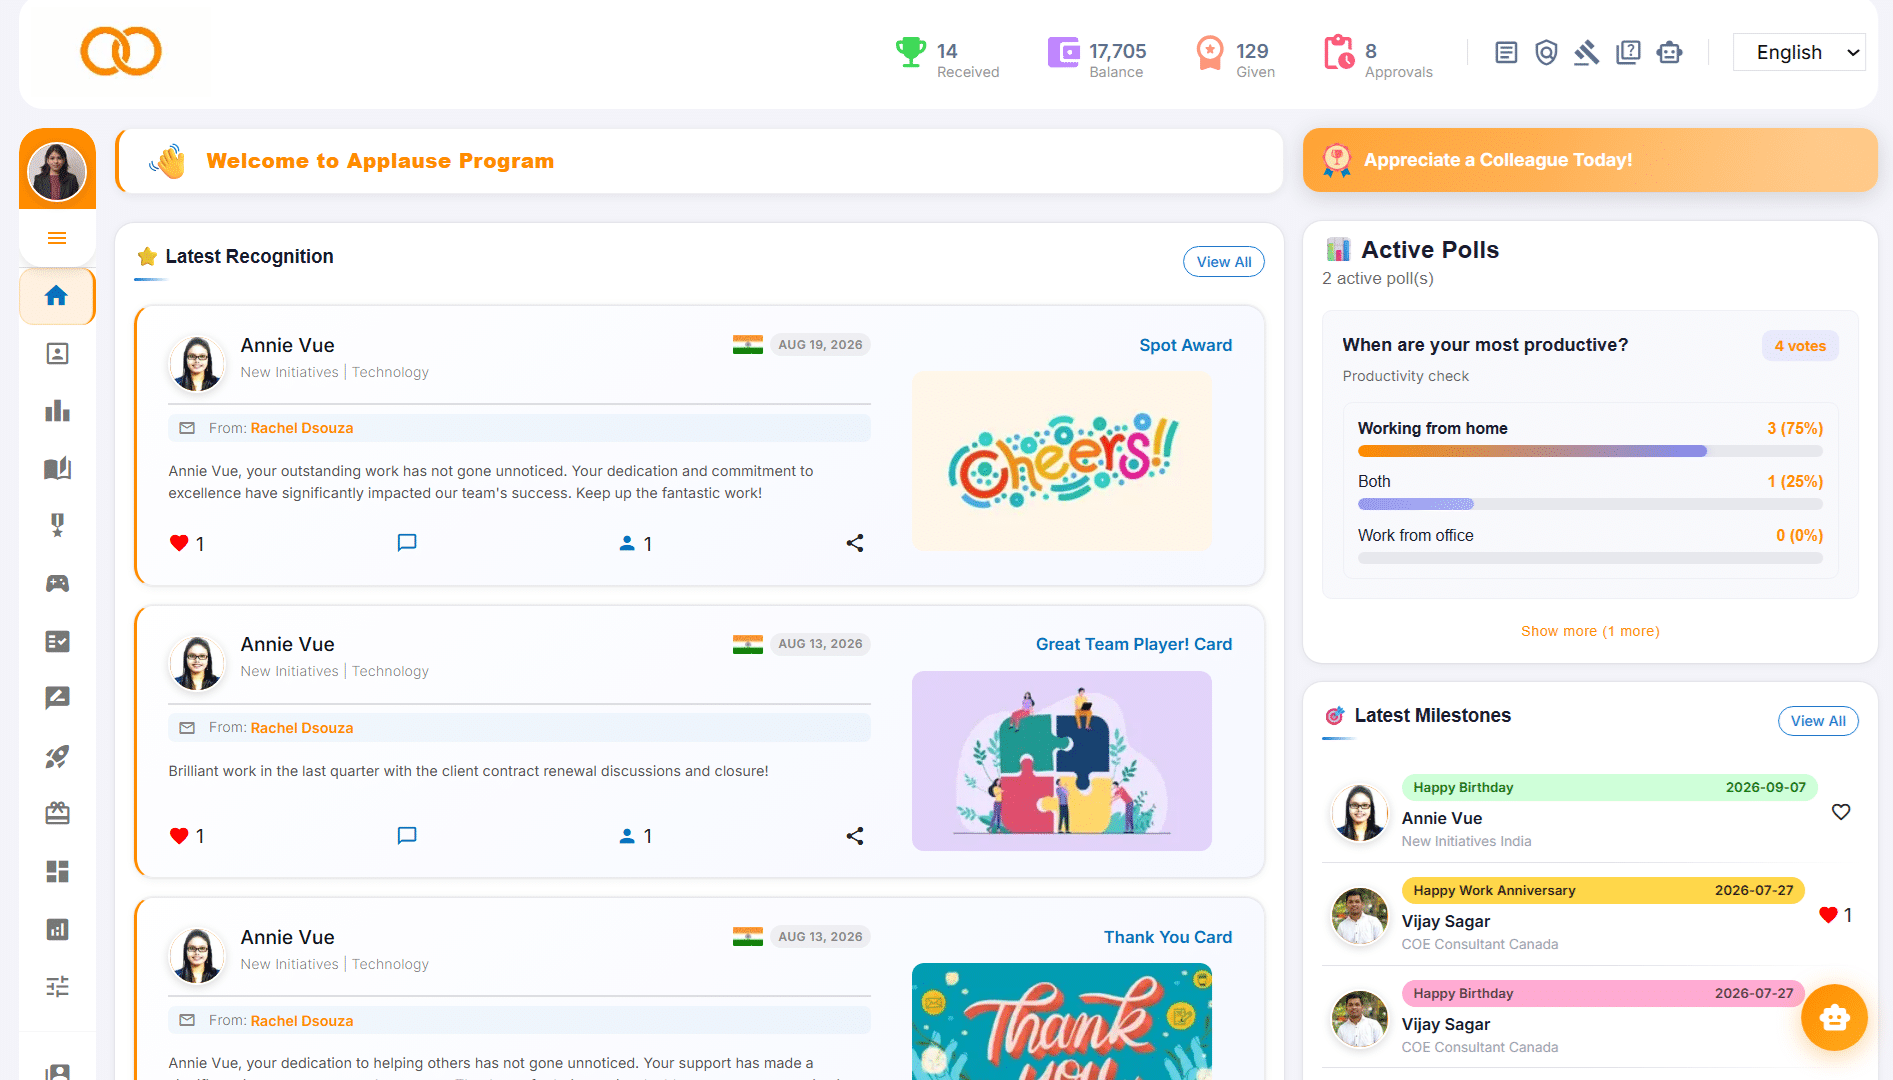Open the robot assistant header icon
The height and width of the screenshot is (1080, 1893).
1669,52
